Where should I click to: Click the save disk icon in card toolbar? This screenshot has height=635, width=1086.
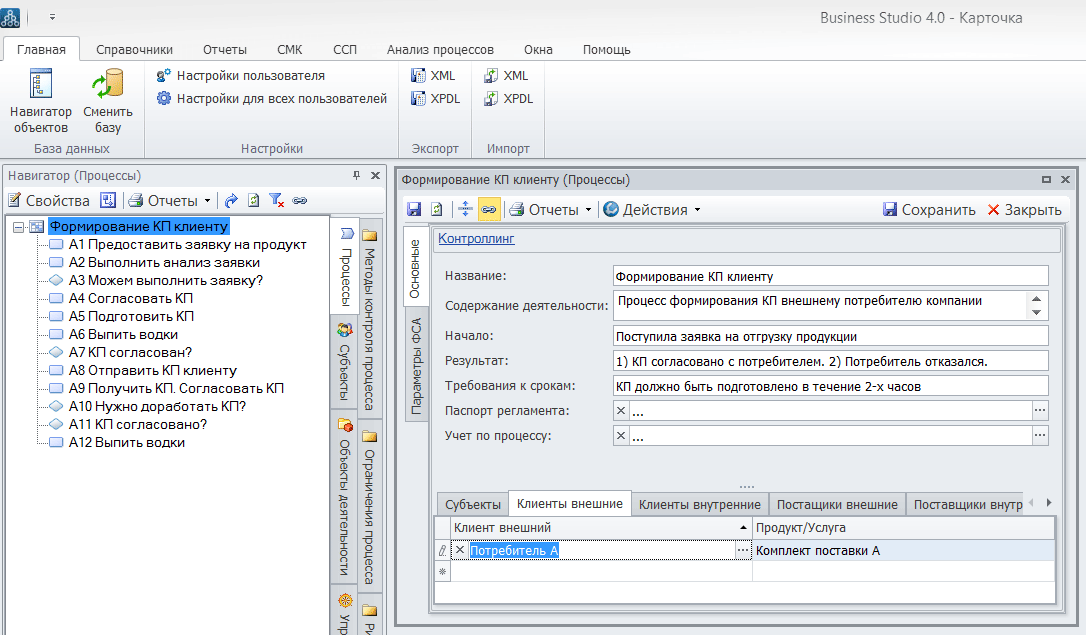(414, 209)
